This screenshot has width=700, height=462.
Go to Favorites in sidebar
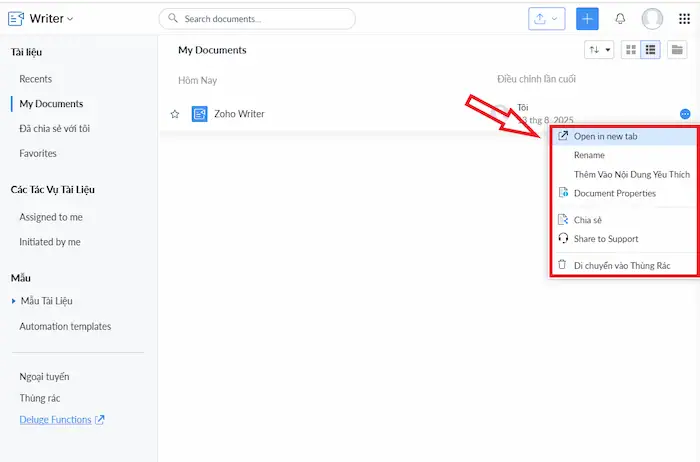point(38,153)
